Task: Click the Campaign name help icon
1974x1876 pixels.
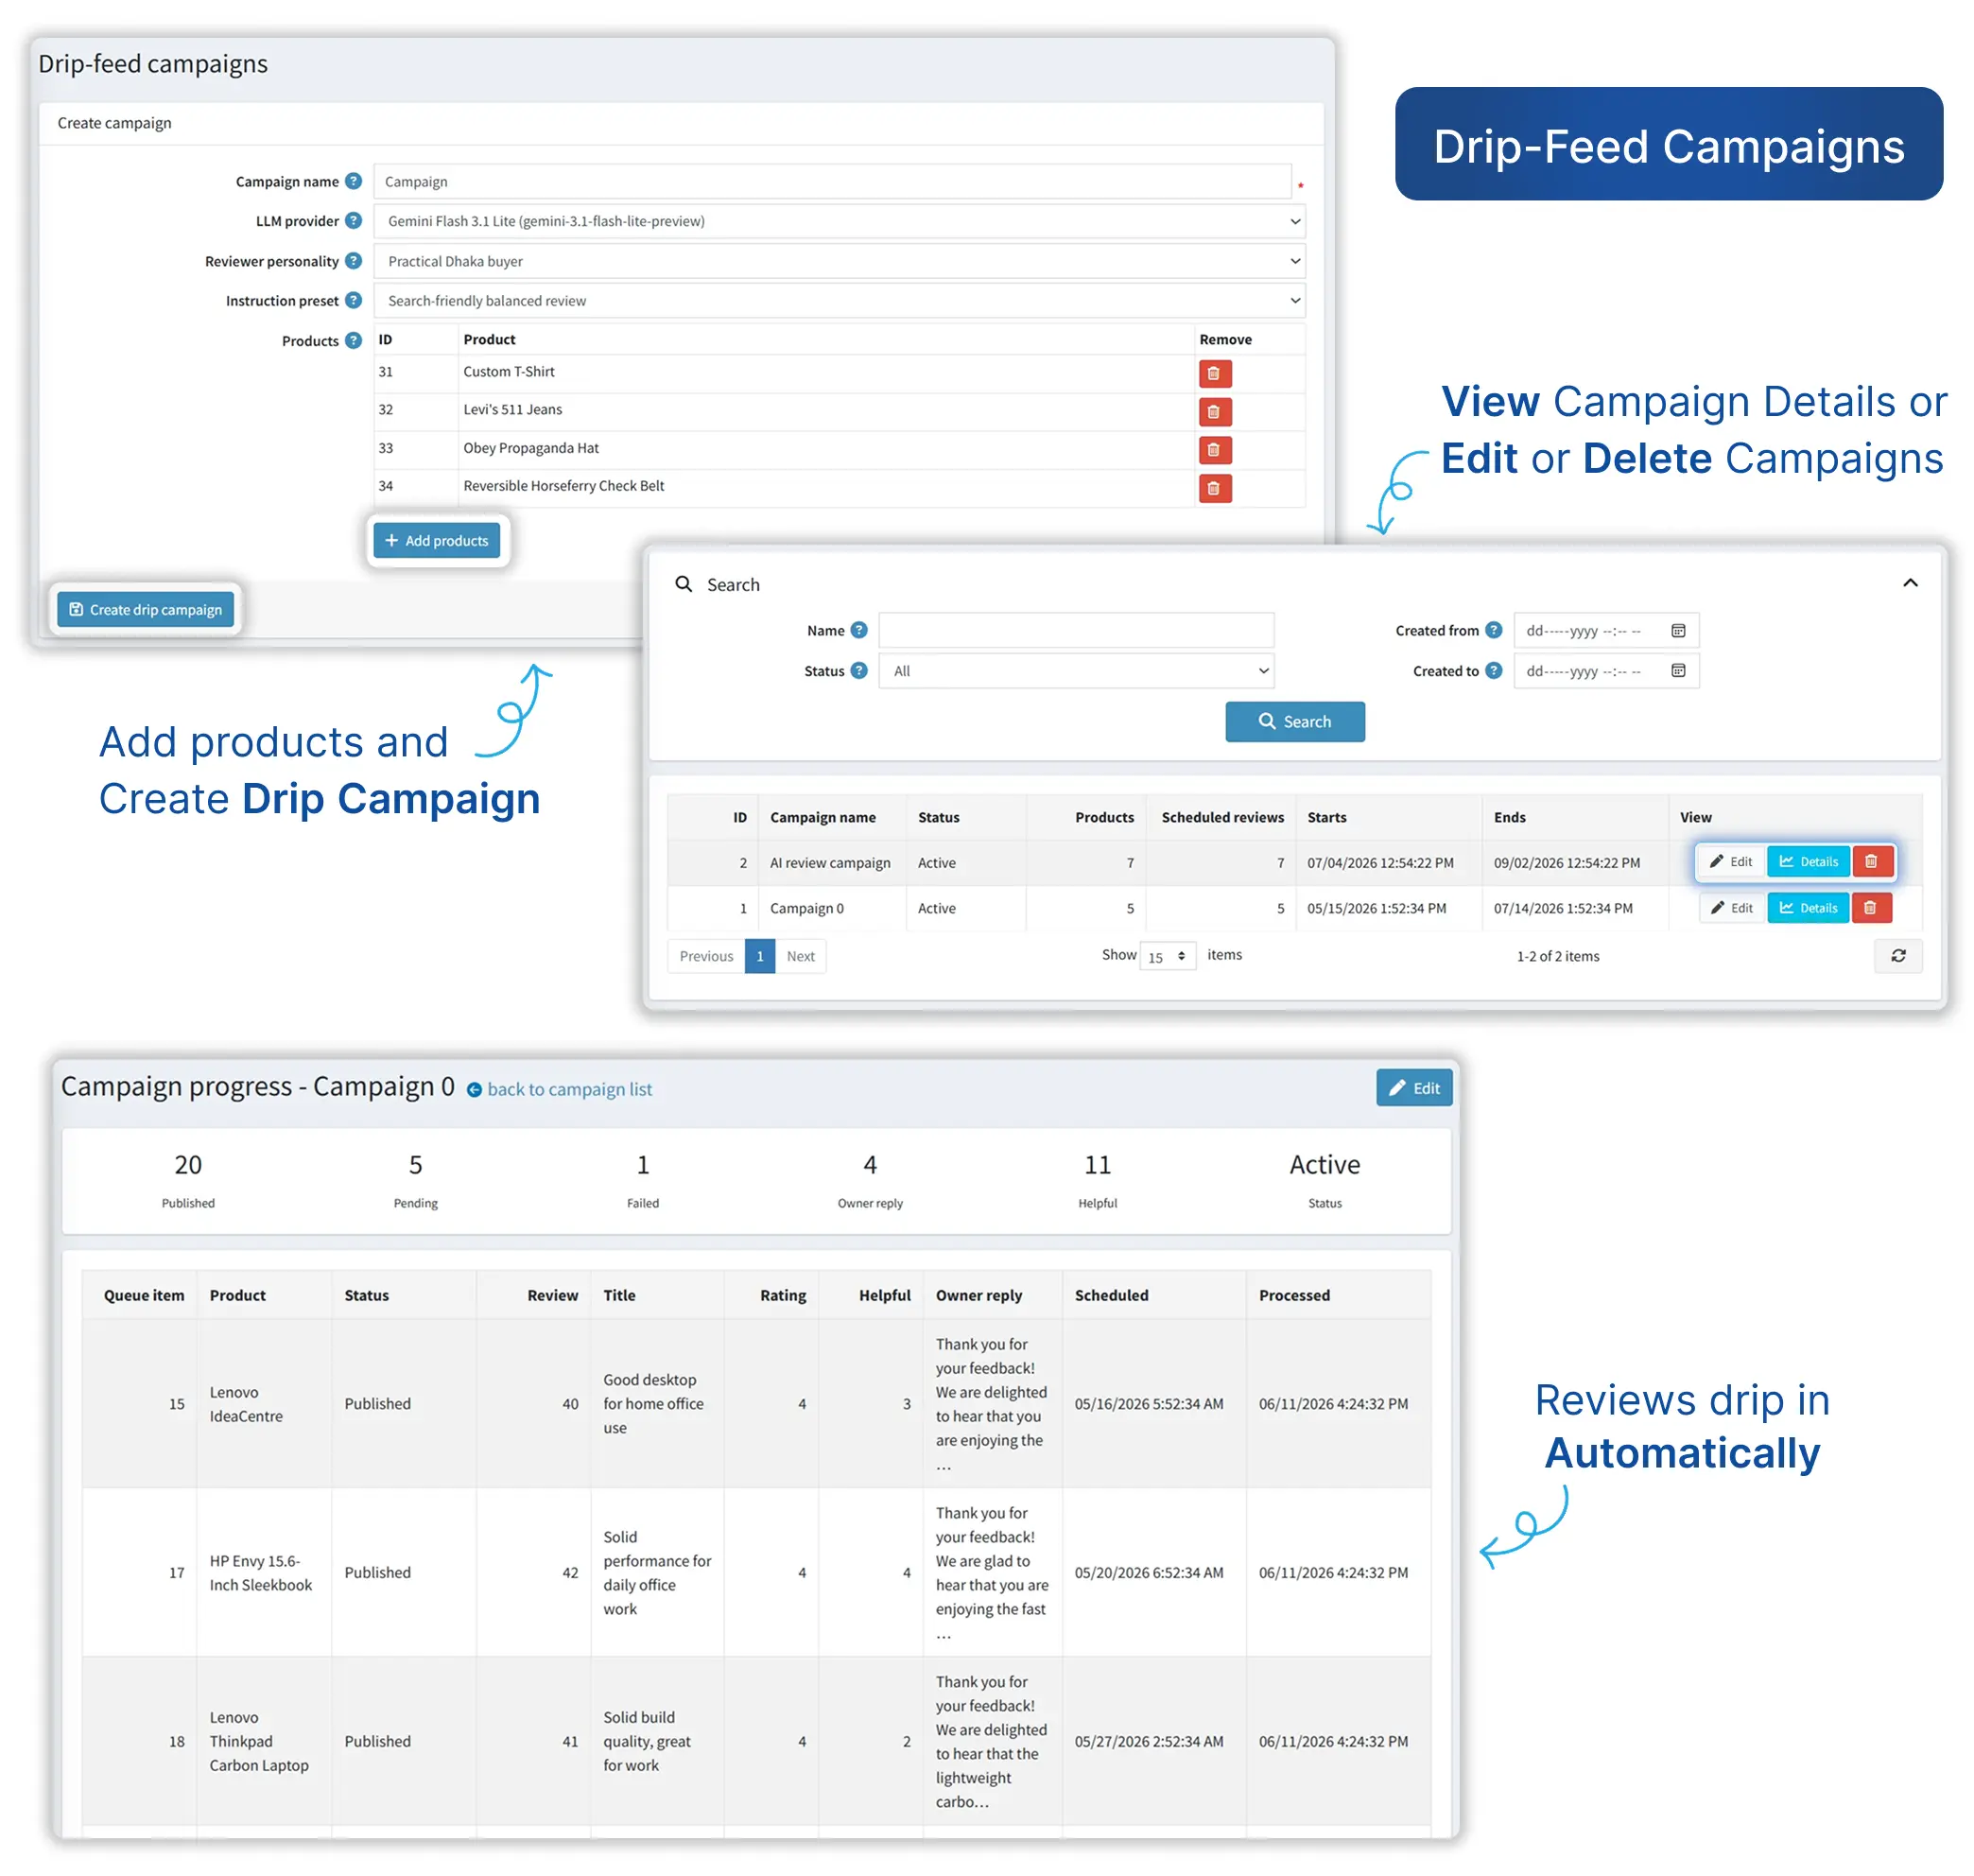Action: click(353, 181)
